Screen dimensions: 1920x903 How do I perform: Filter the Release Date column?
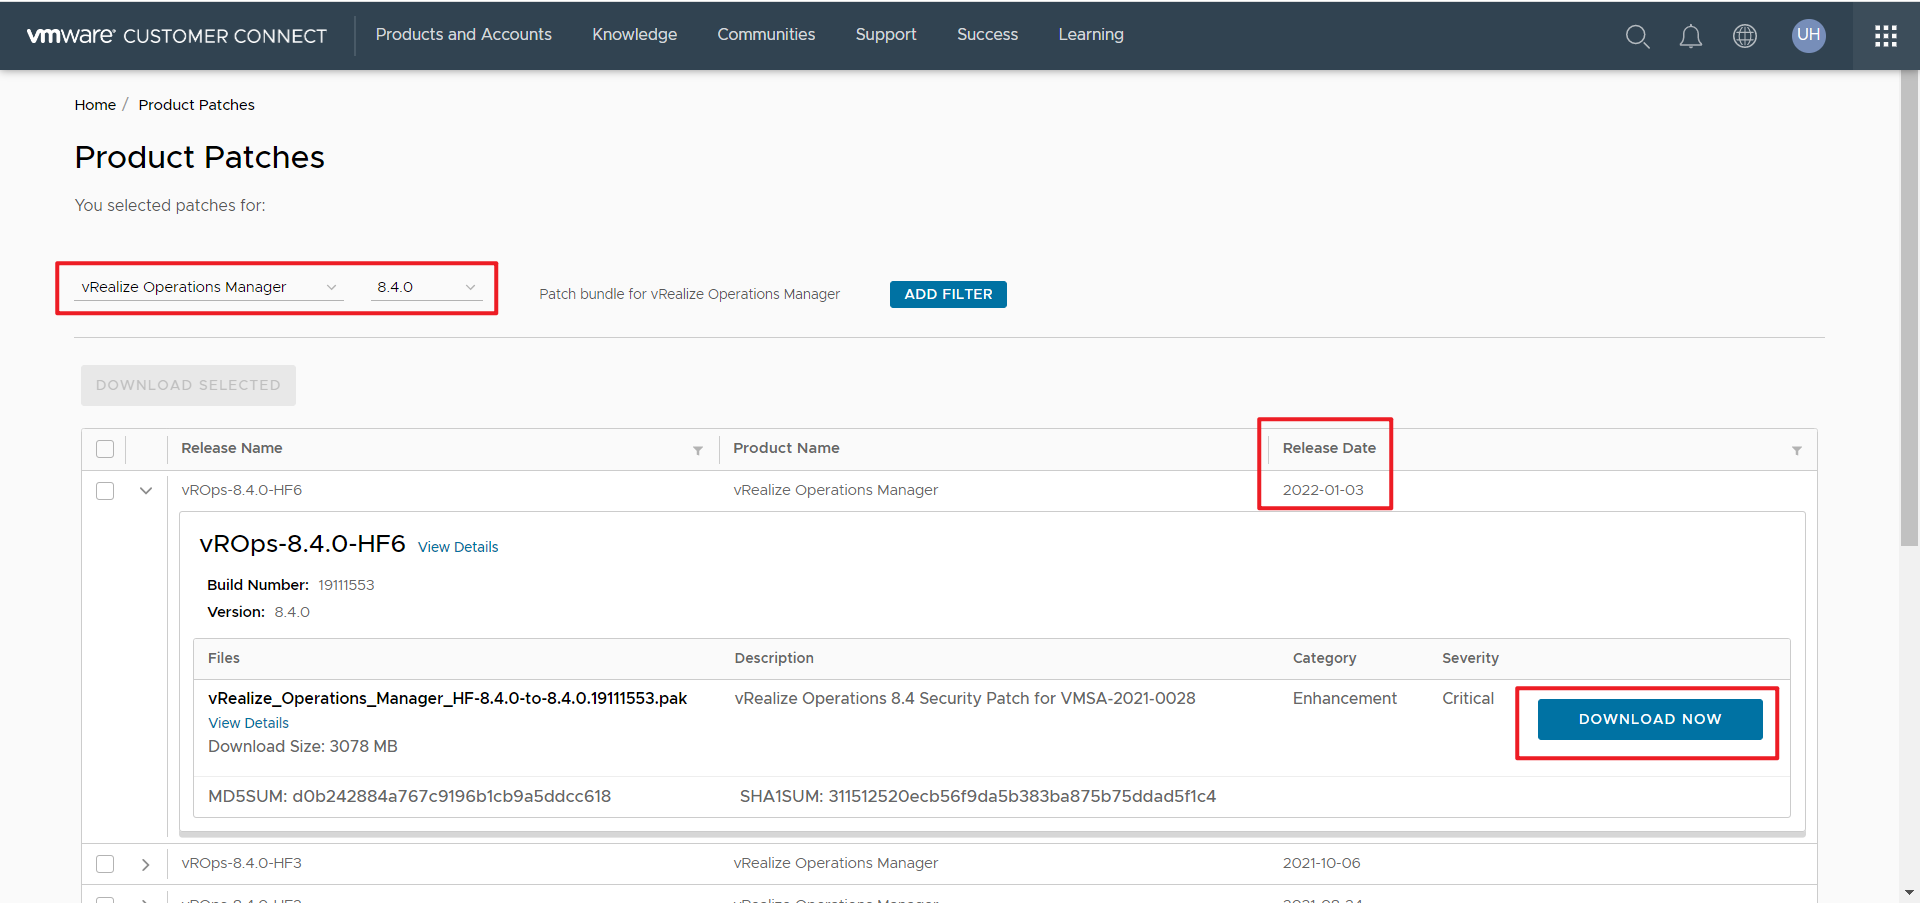[x=1796, y=450]
